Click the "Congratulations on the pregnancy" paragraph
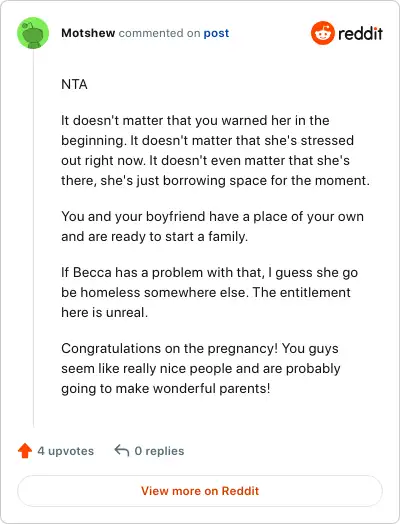 pos(201,368)
